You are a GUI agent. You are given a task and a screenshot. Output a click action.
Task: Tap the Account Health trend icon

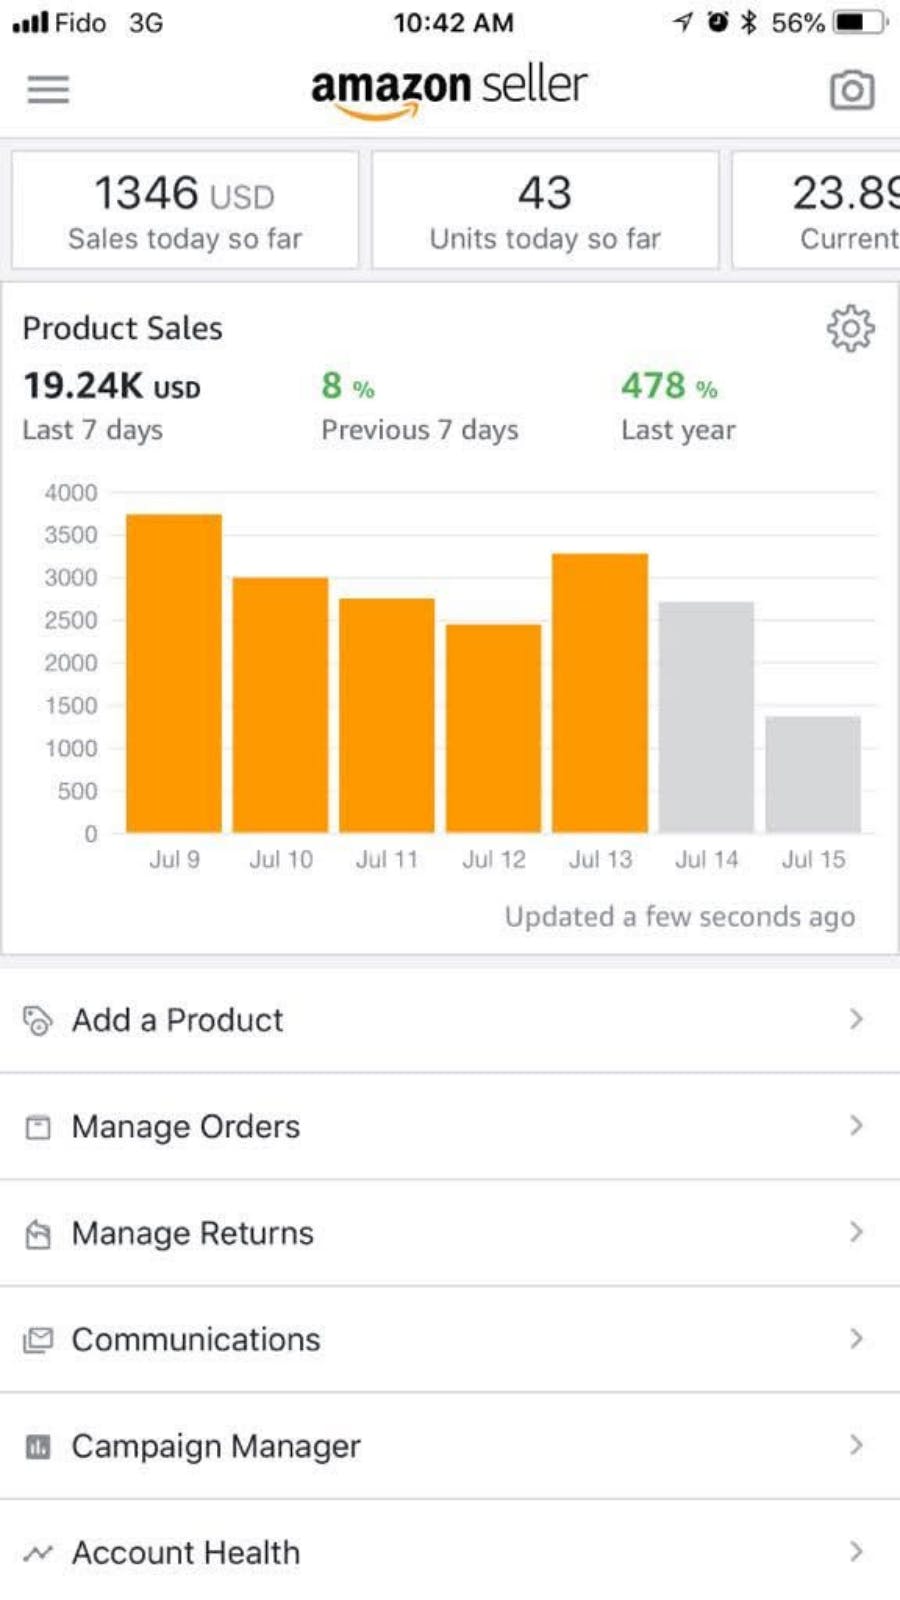tap(37, 1553)
